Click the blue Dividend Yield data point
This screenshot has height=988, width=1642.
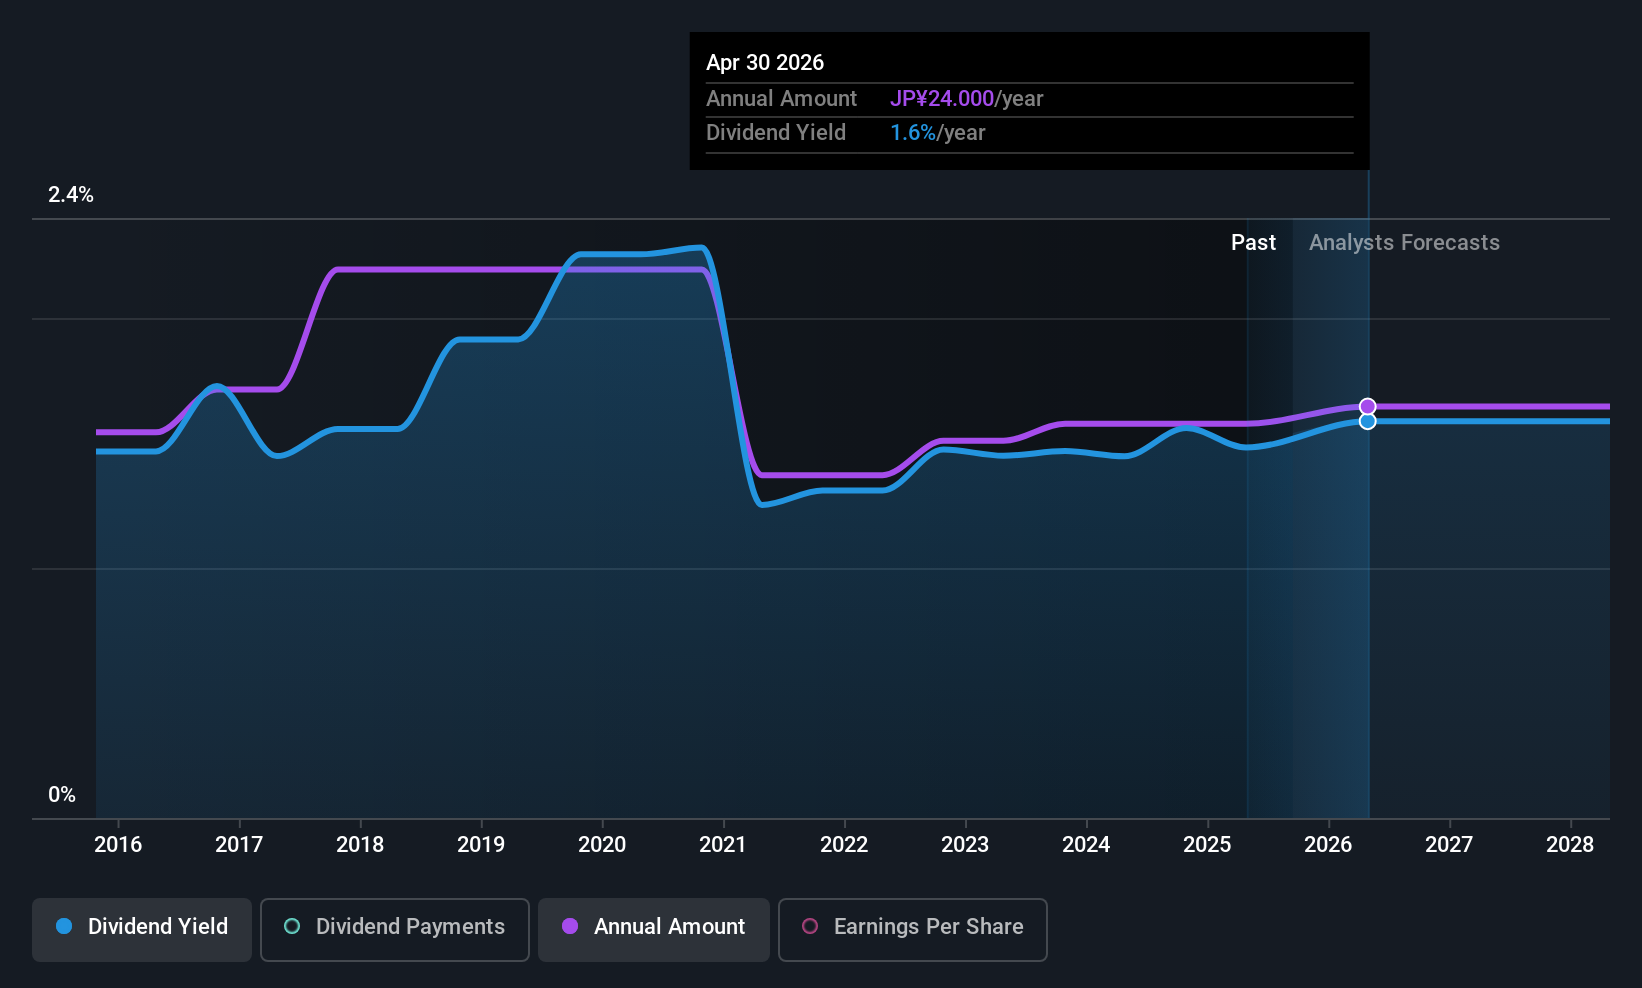click(1367, 421)
